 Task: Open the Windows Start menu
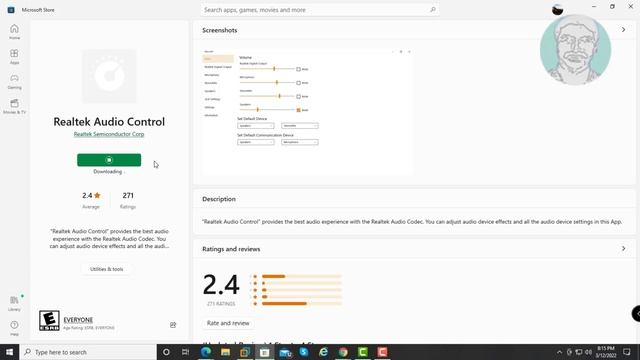(x=9, y=352)
